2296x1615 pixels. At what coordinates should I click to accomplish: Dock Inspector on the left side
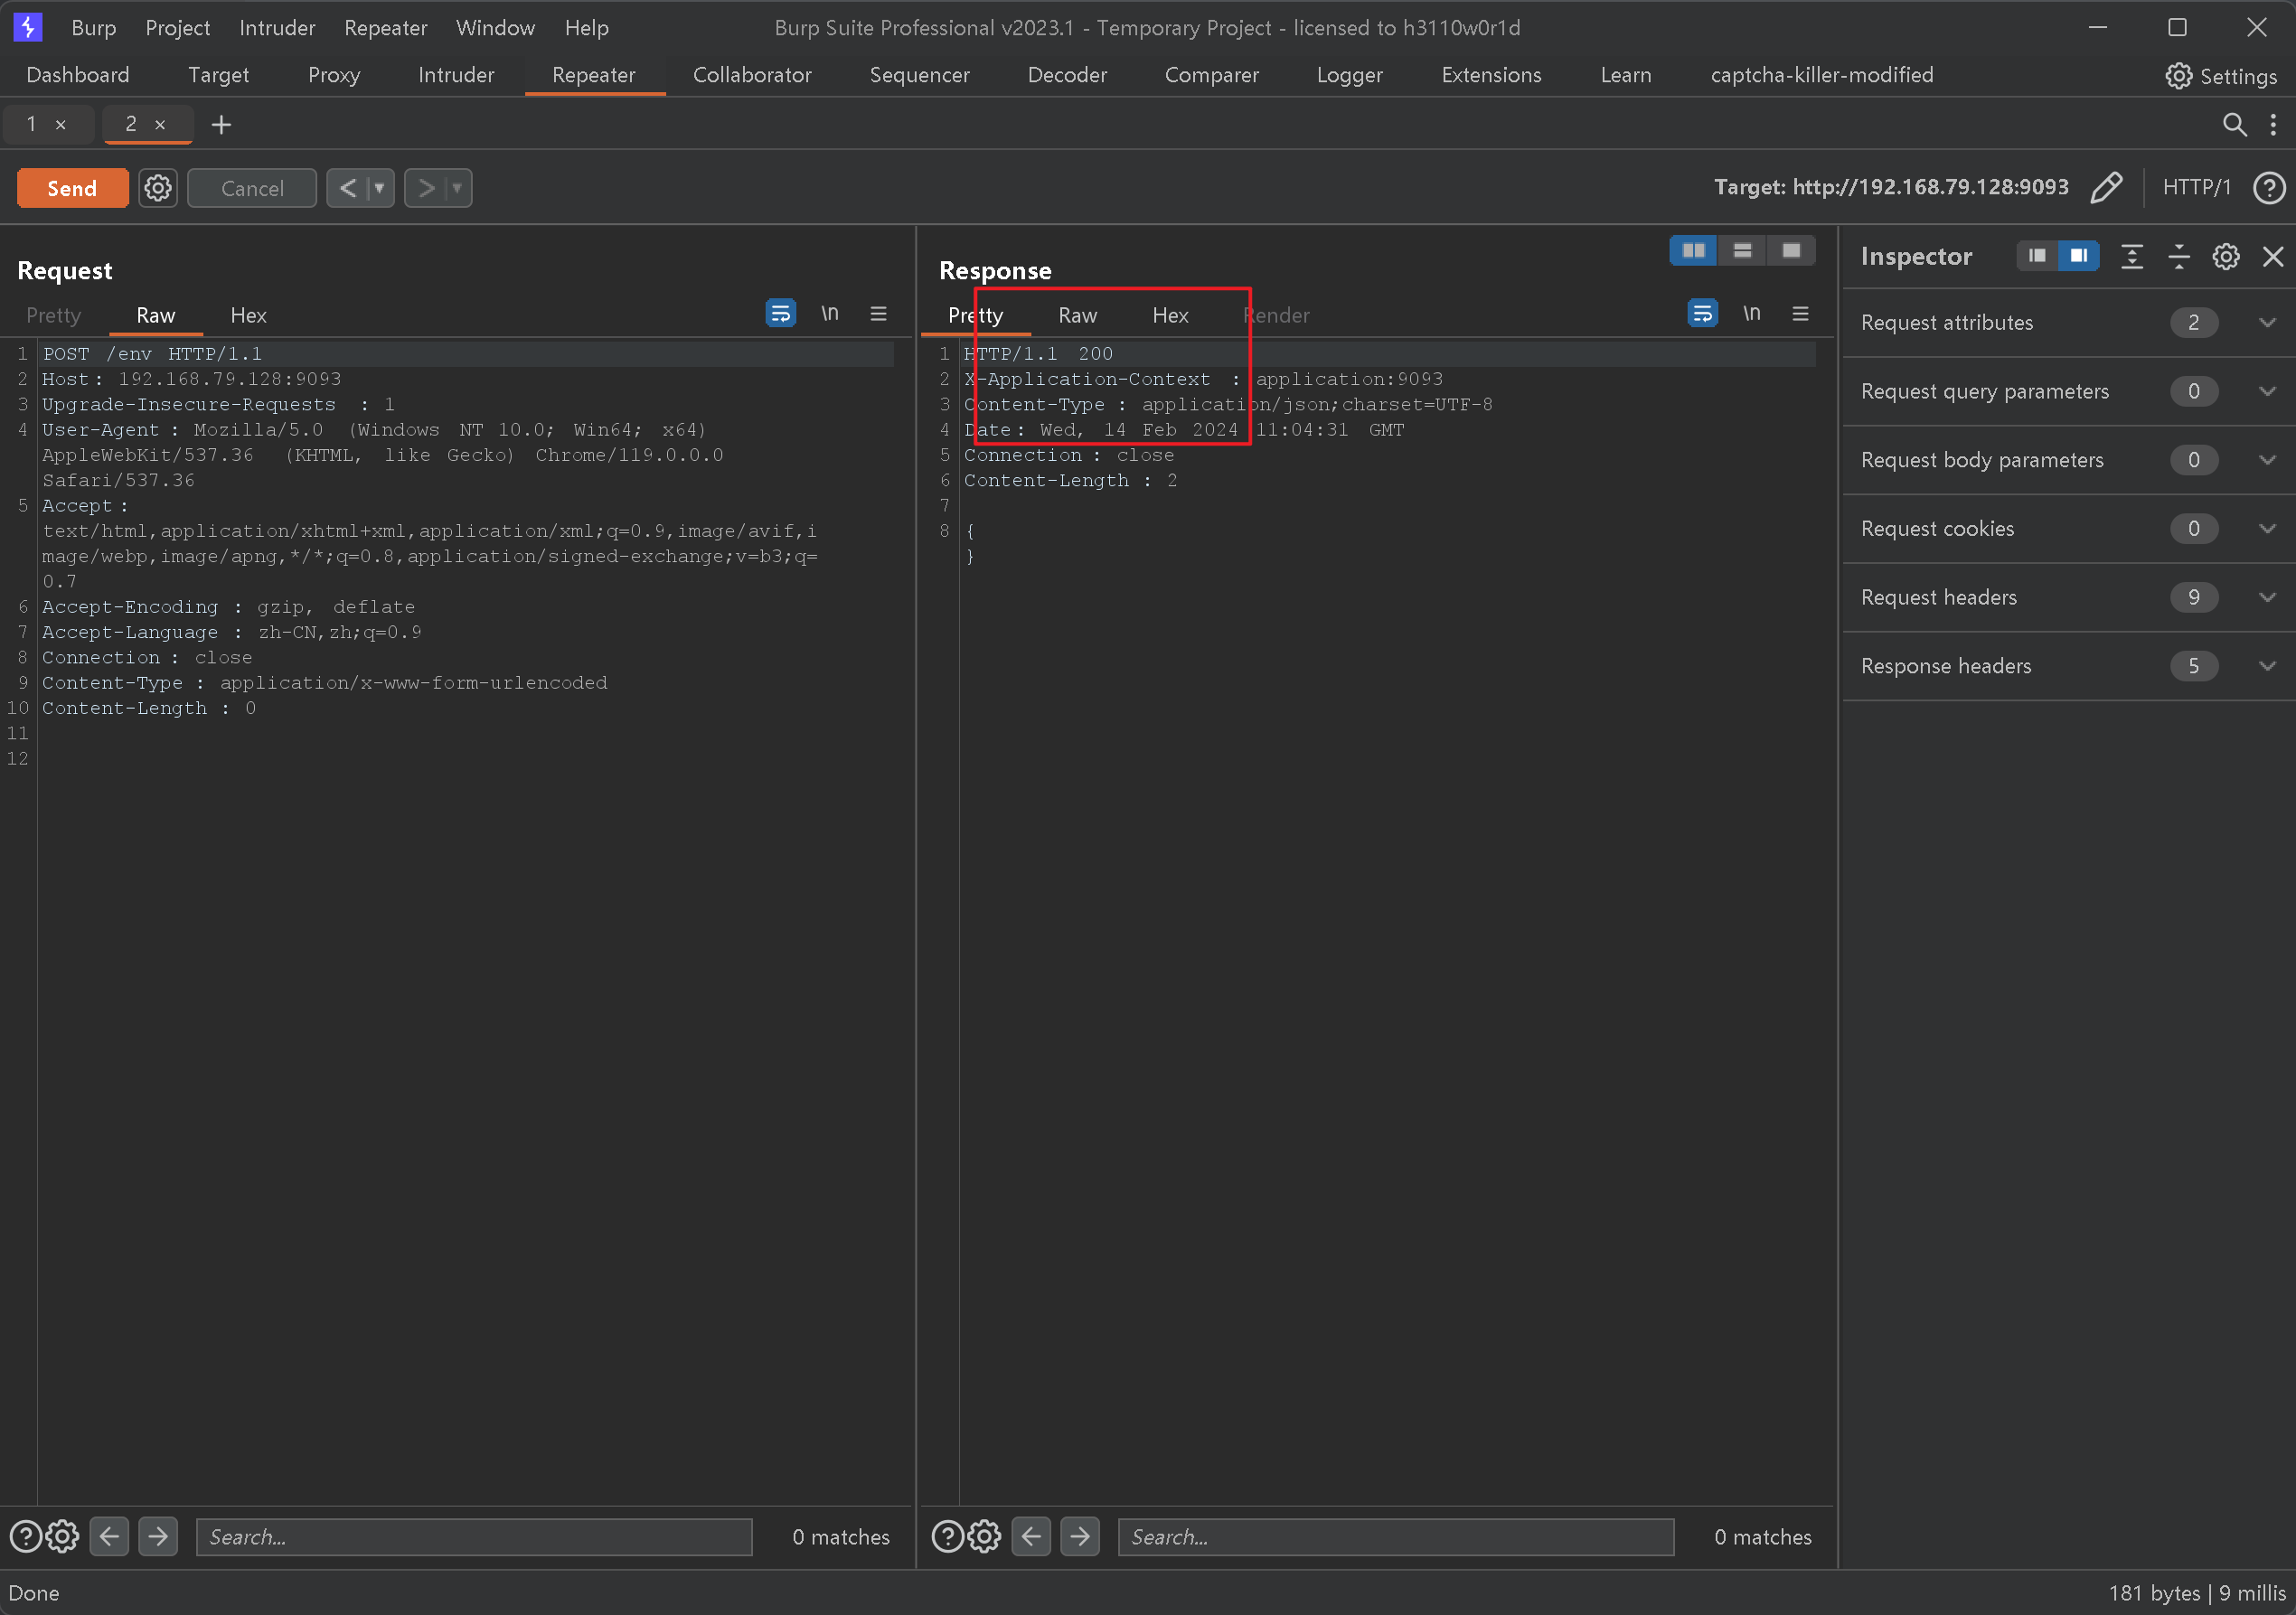tap(2037, 256)
